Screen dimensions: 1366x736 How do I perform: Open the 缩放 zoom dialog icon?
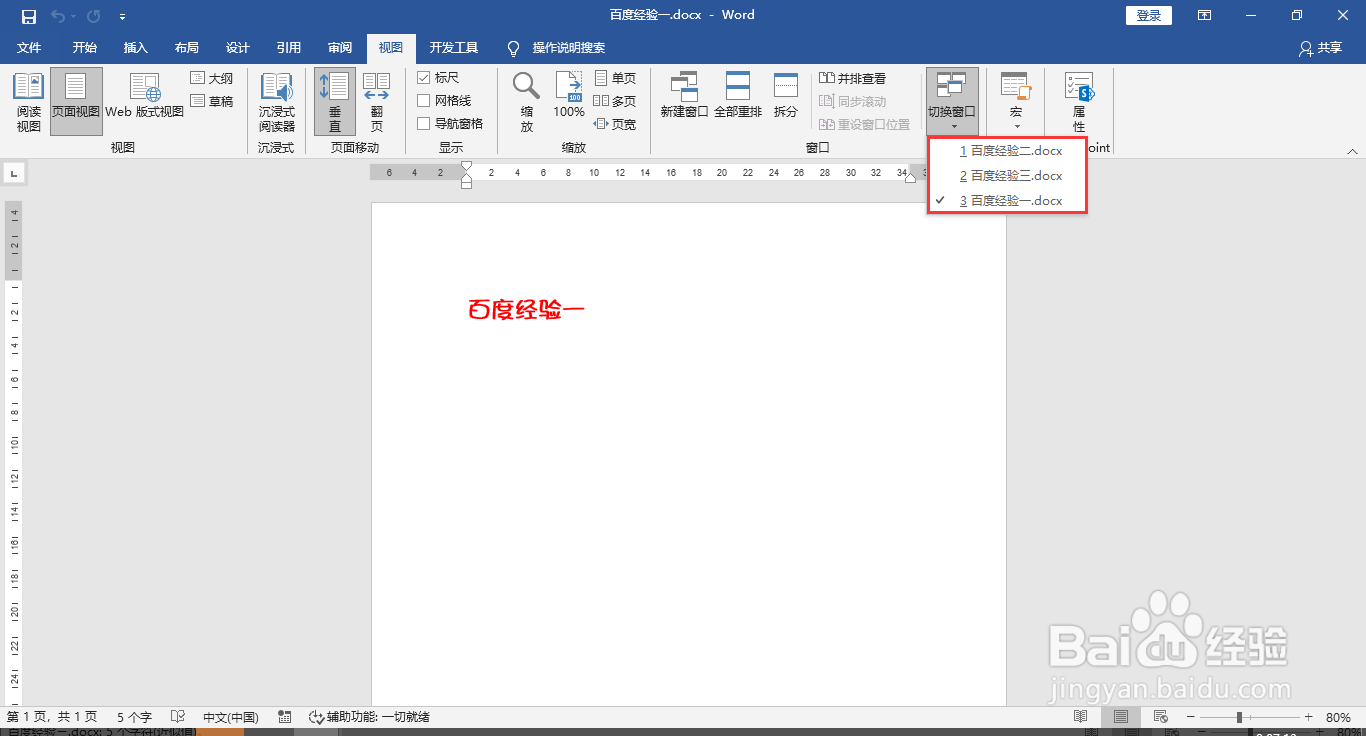pyautogui.click(x=525, y=99)
